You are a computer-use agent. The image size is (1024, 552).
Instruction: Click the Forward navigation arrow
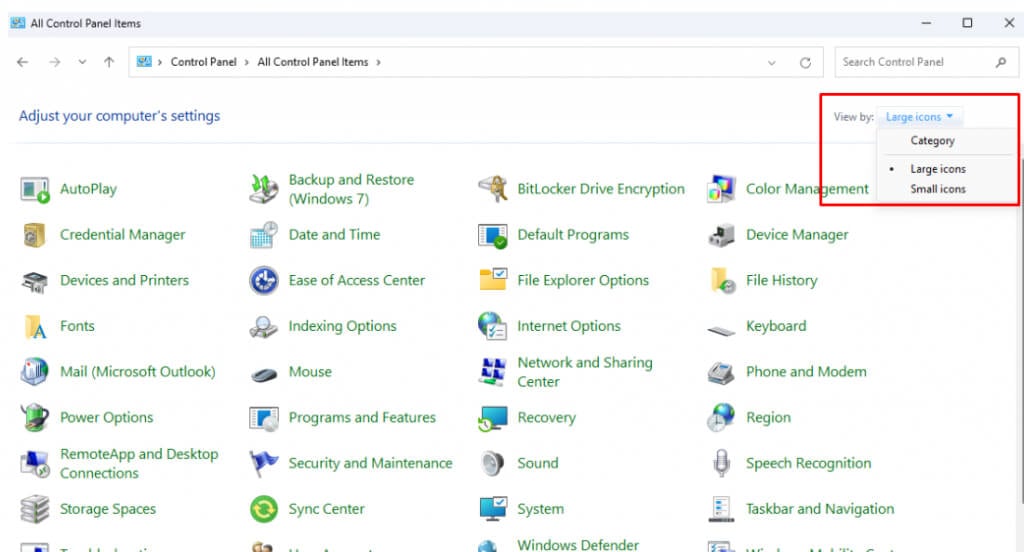pos(55,62)
